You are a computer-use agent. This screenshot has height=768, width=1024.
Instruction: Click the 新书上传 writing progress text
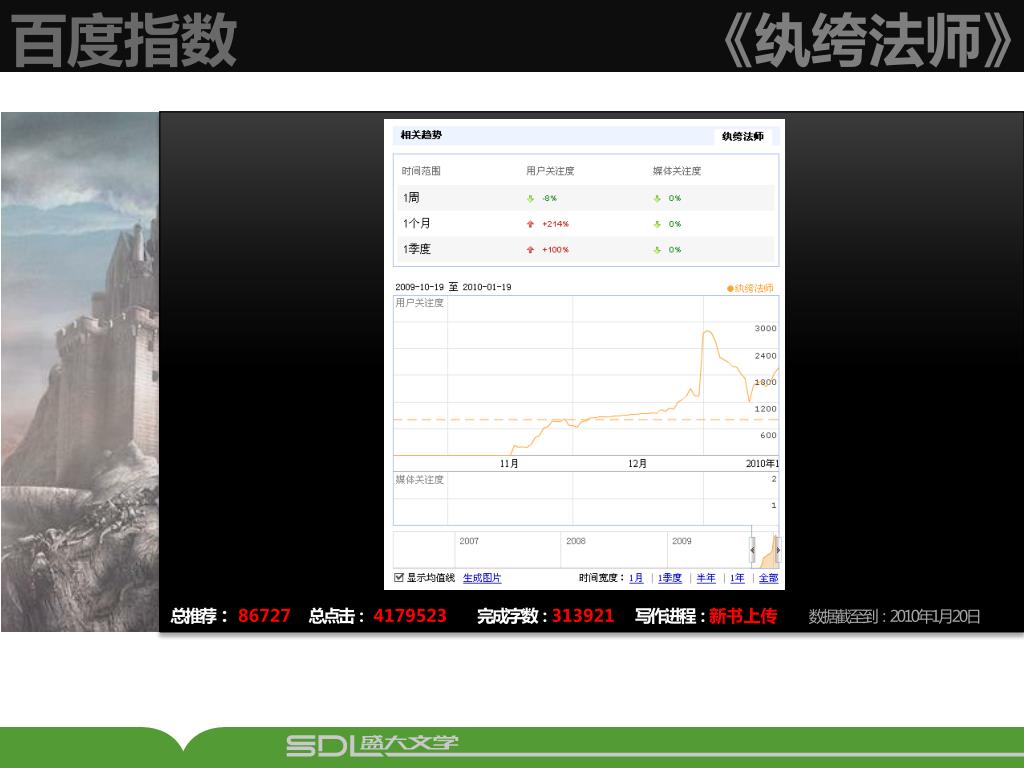coord(743,616)
